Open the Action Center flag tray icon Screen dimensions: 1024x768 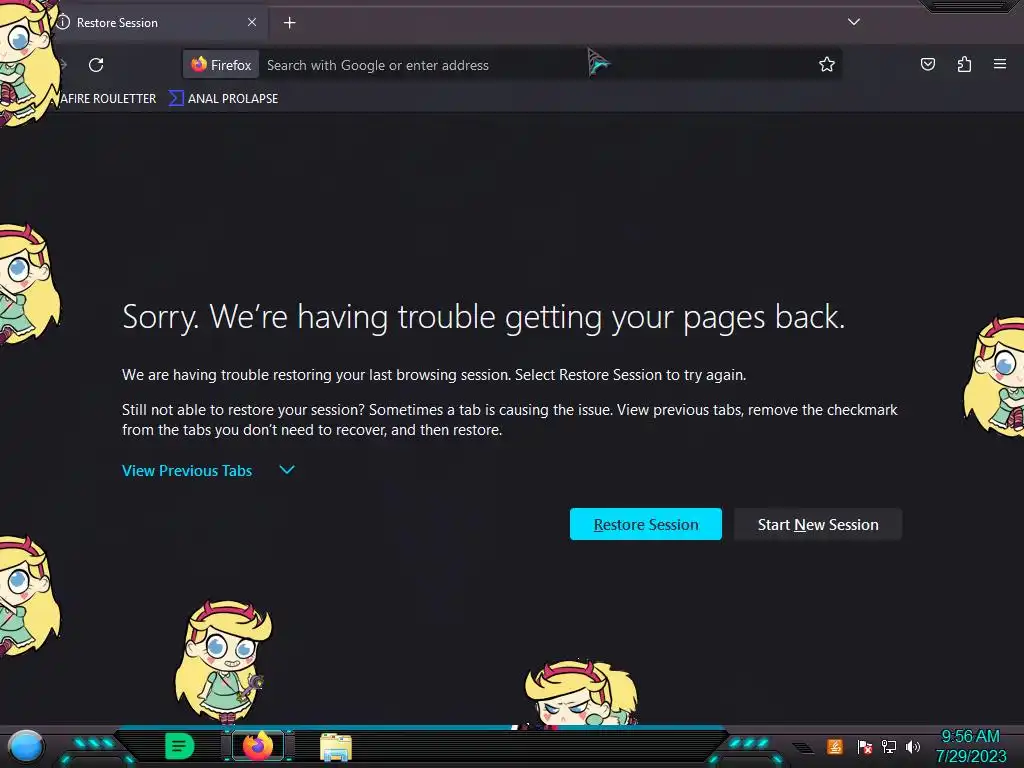865,746
